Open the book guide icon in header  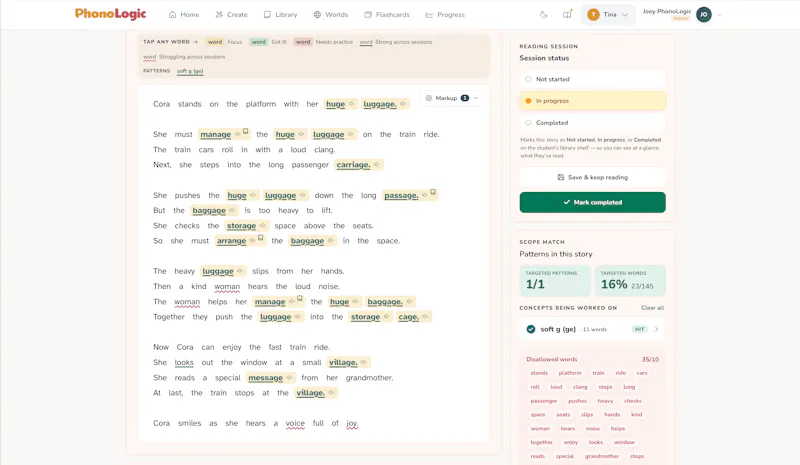[x=567, y=15]
